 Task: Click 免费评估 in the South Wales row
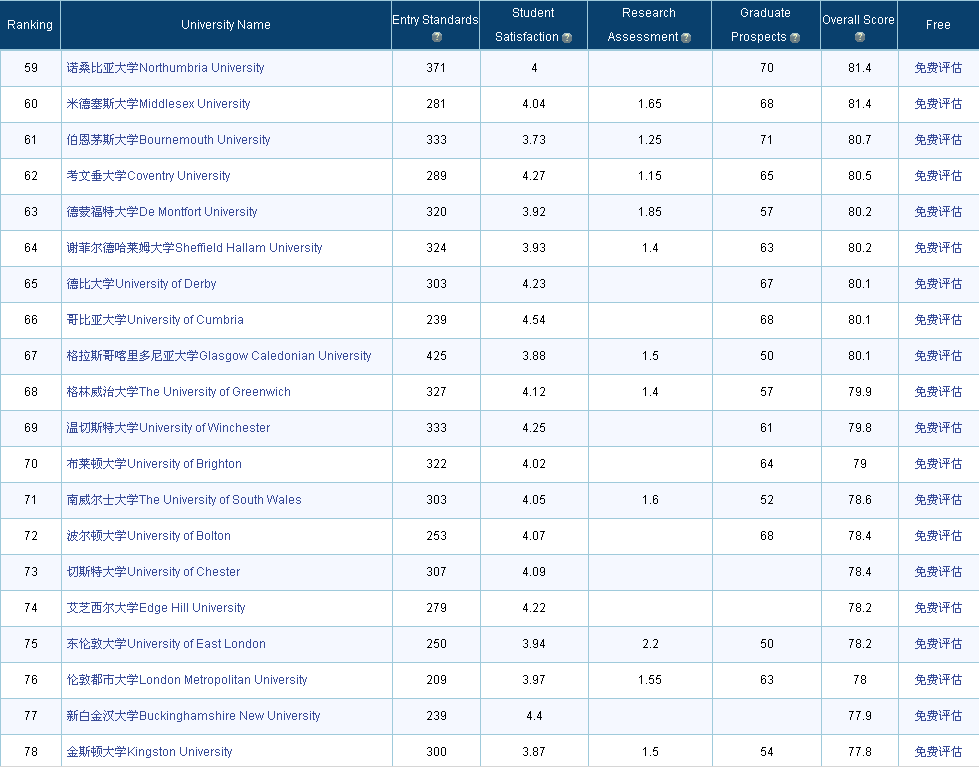pos(938,500)
